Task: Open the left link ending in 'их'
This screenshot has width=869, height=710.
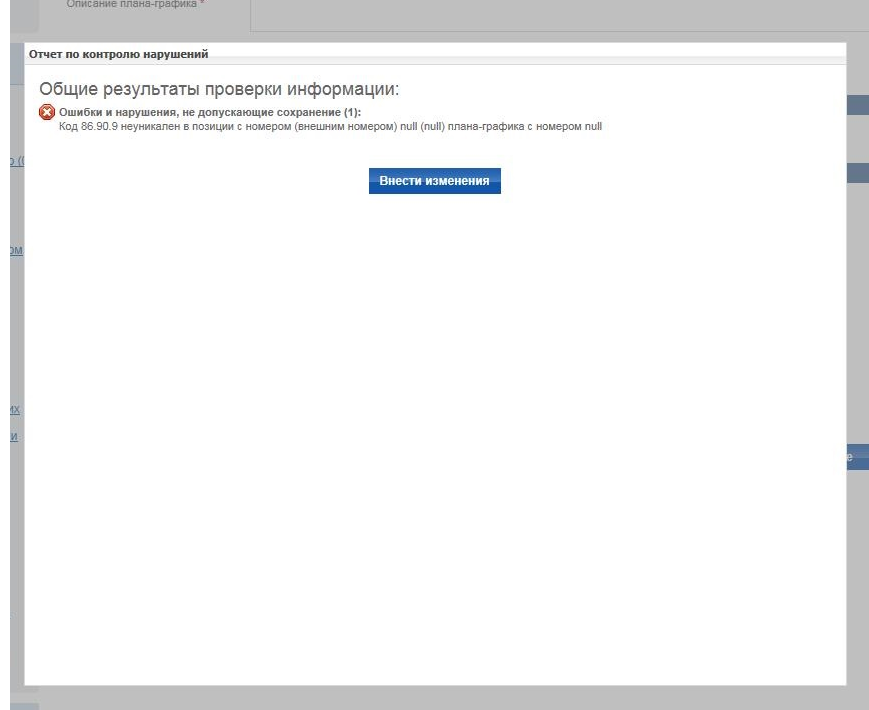Action: tap(16, 410)
